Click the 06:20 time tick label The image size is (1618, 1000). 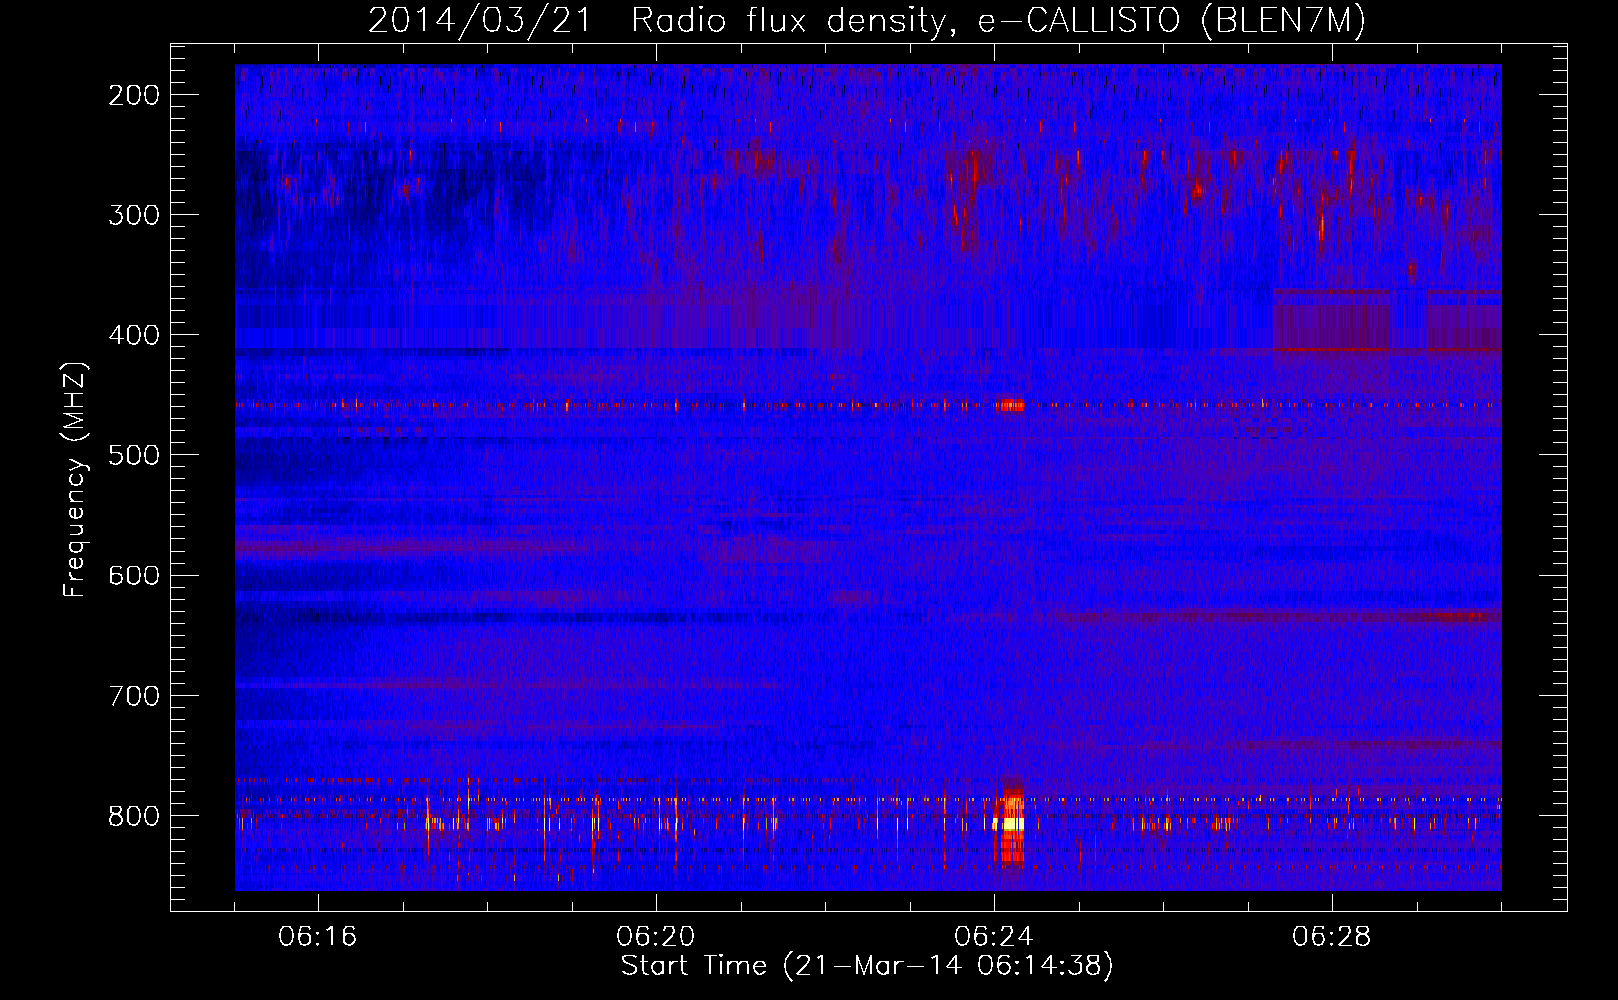656,937
